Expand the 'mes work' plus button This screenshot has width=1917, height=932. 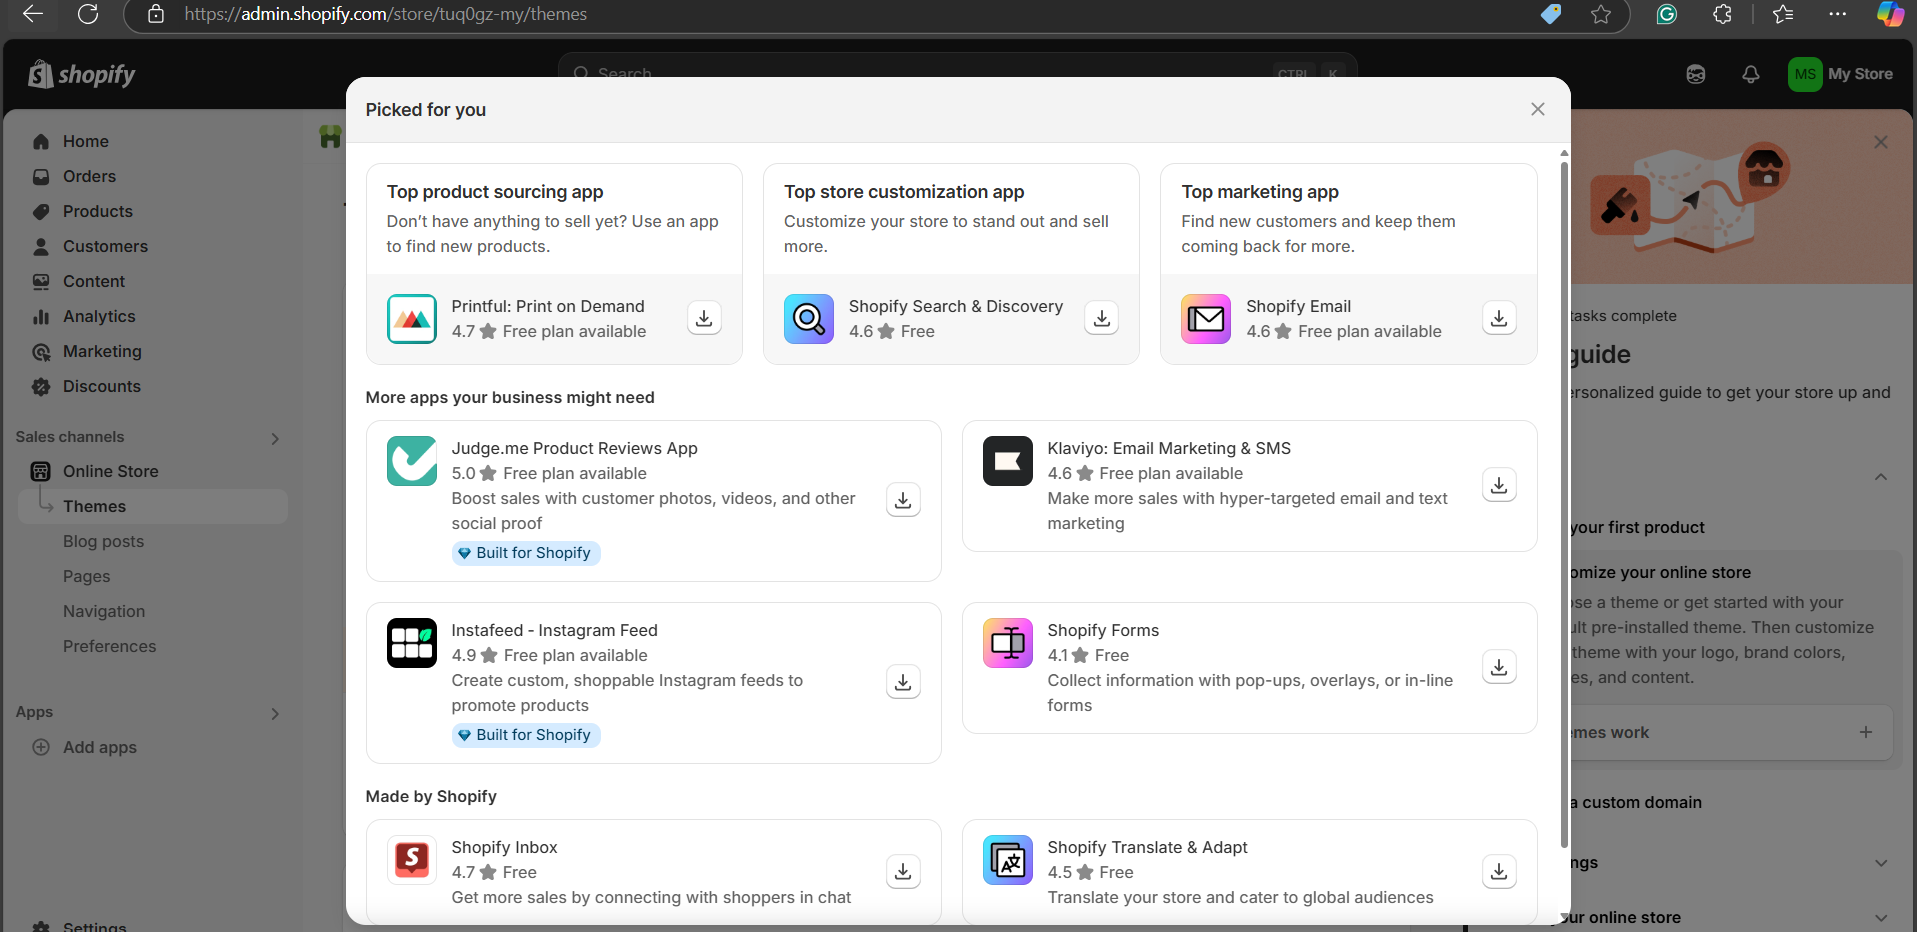click(1866, 732)
